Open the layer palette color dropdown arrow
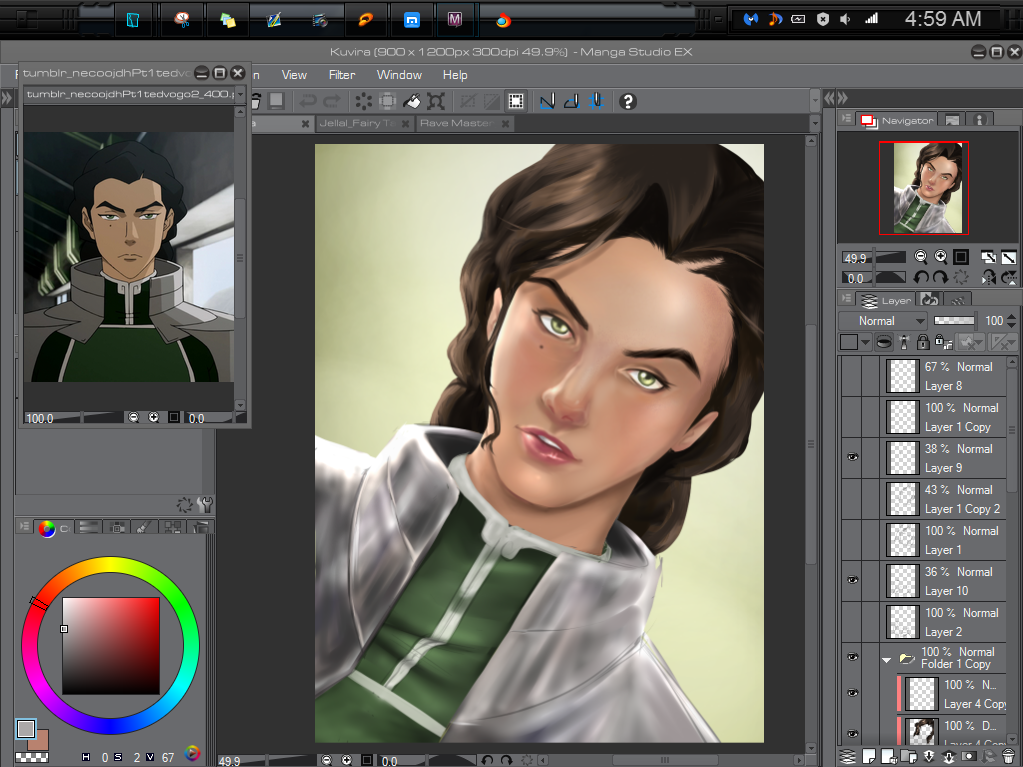1023x767 pixels. point(866,342)
